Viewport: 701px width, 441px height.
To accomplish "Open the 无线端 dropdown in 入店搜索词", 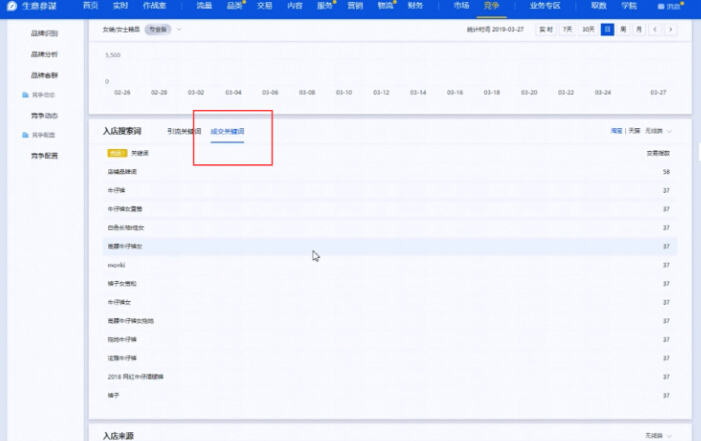I will pos(660,131).
